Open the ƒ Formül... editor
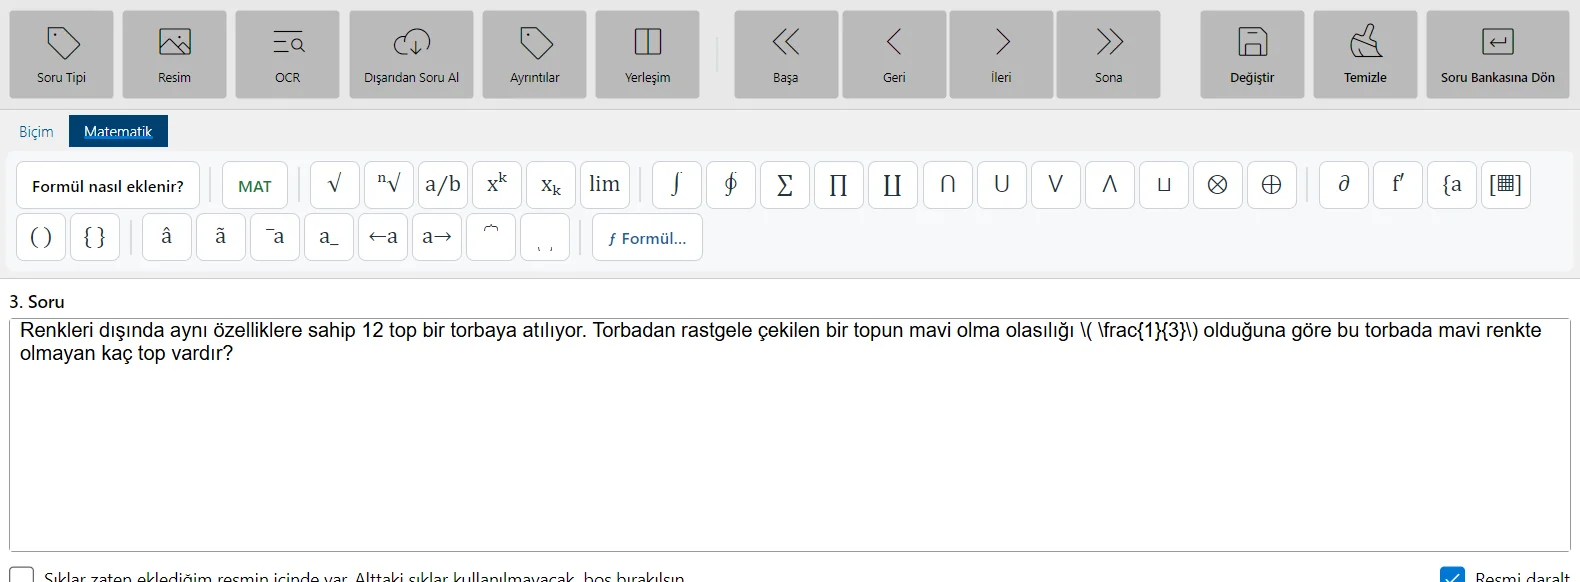The height and width of the screenshot is (582, 1580). pyautogui.click(x=647, y=238)
